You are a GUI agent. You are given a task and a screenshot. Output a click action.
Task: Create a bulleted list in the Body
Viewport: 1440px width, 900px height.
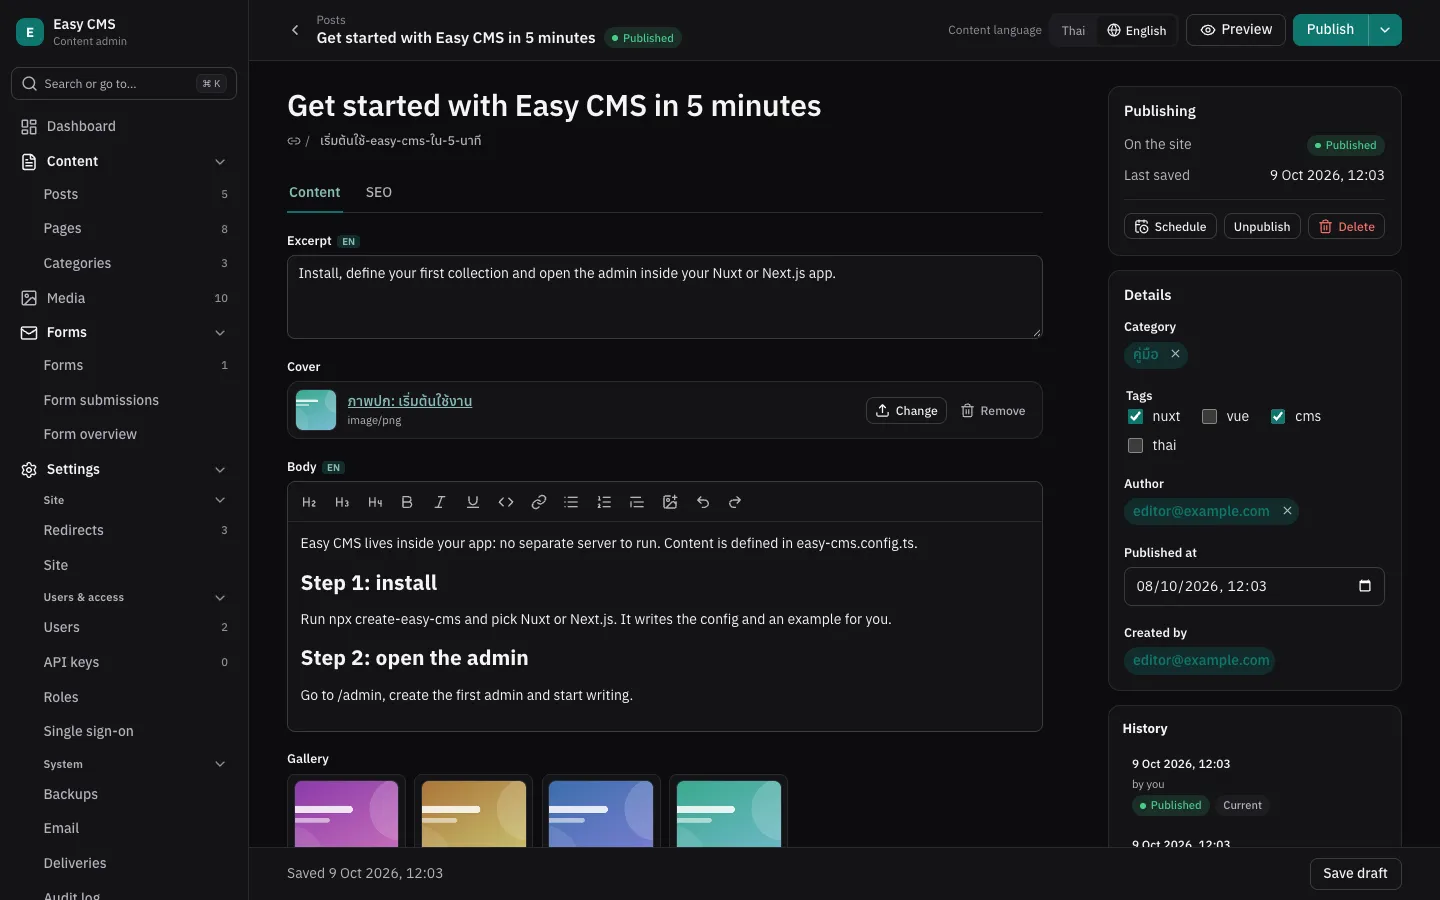[x=571, y=502]
